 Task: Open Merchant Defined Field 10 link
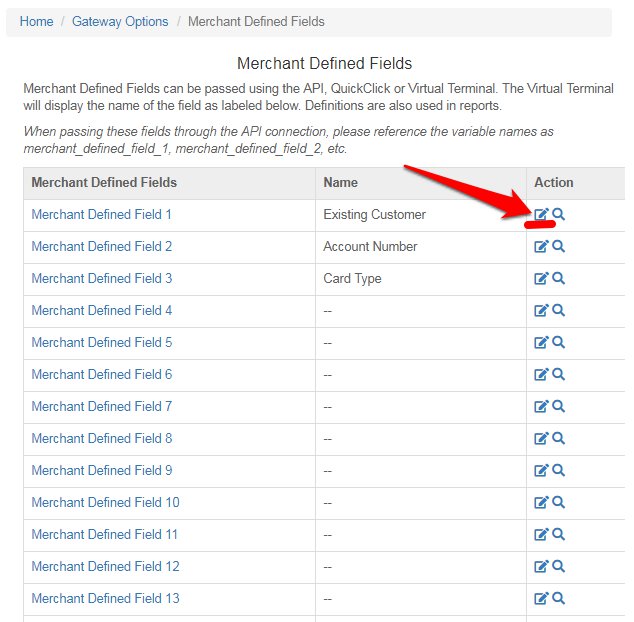coord(106,502)
